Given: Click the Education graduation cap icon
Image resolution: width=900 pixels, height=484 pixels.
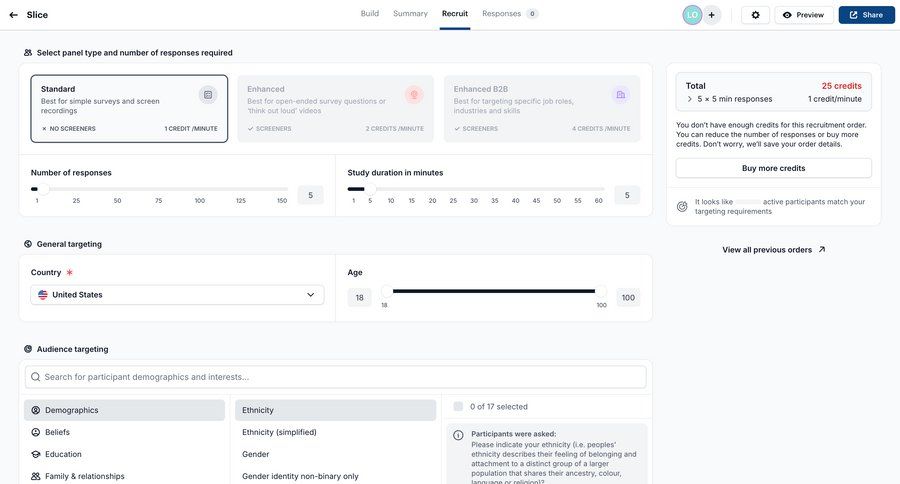Looking at the screenshot, I should pos(36,454).
